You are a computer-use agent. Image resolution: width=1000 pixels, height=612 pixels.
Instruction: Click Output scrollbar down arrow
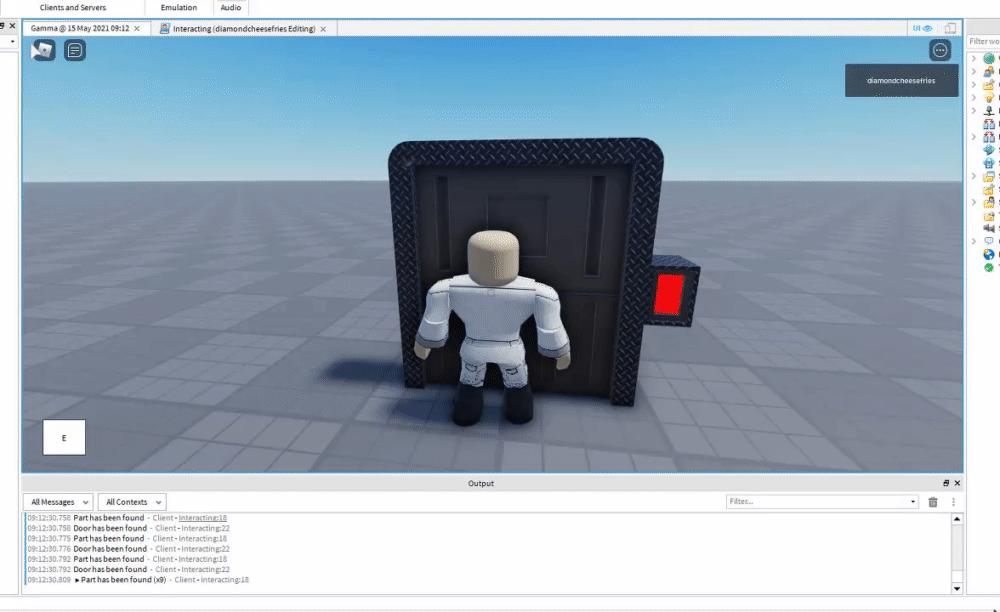pos(957,588)
